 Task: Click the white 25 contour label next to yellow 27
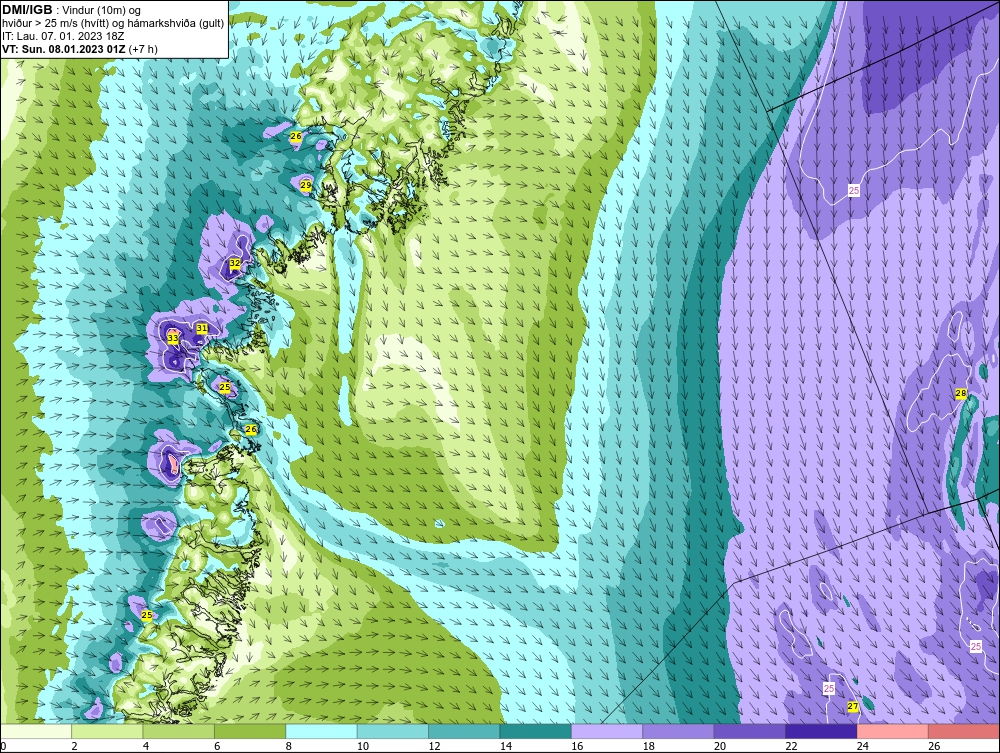pyautogui.click(x=828, y=689)
